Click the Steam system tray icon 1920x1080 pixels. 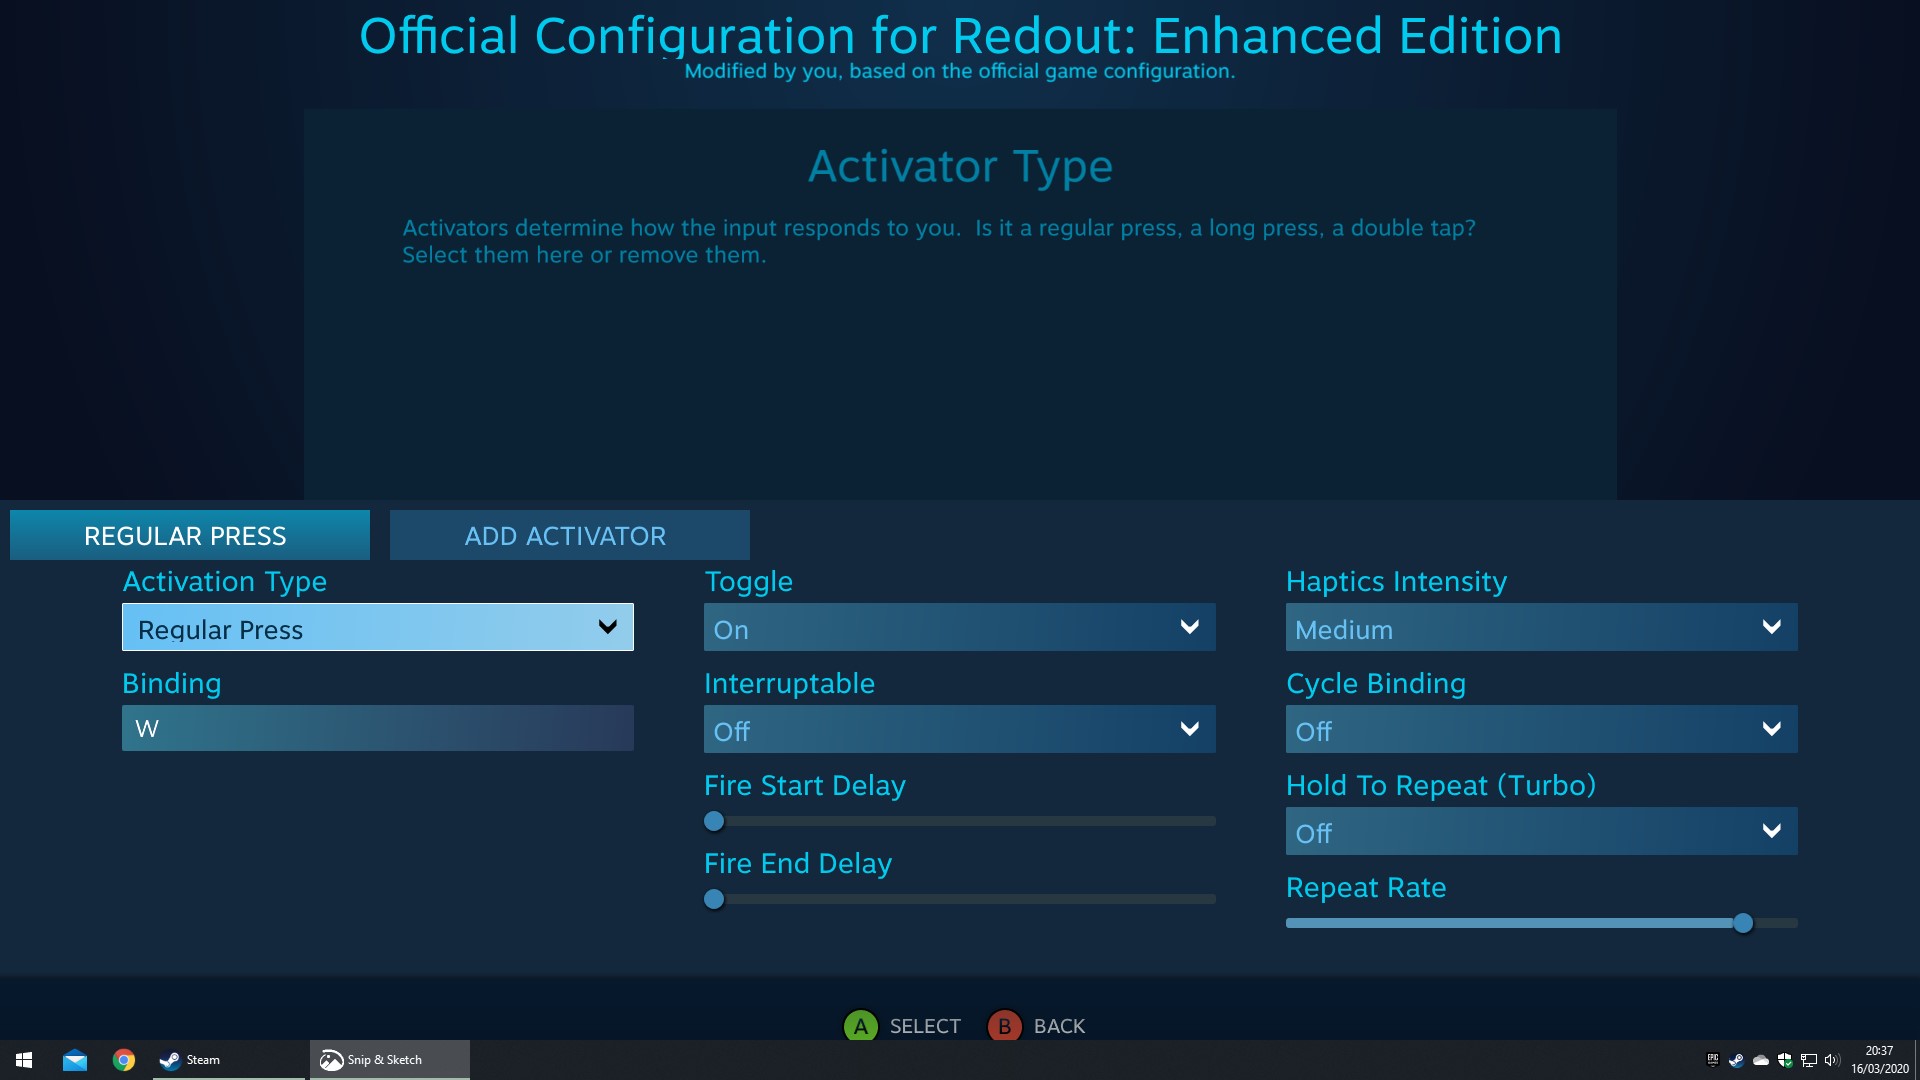[x=1737, y=1060]
